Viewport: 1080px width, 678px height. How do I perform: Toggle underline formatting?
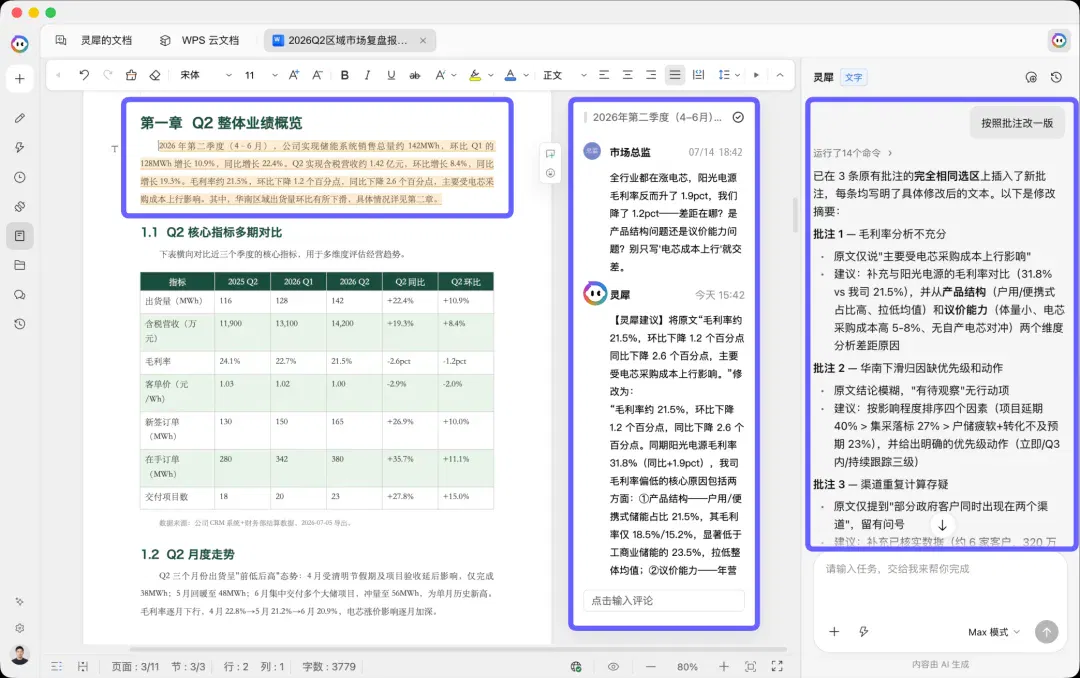coord(391,75)
